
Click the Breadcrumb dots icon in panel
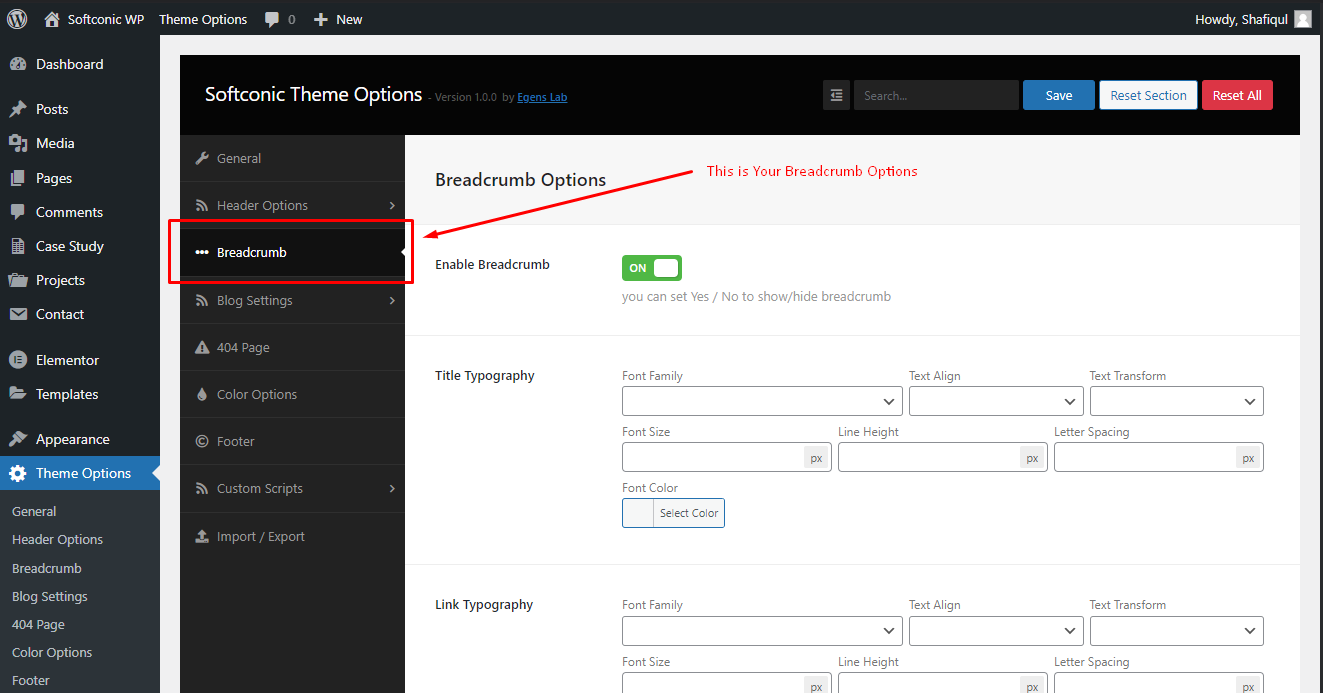pyautogui.click(x=202, y=253)
